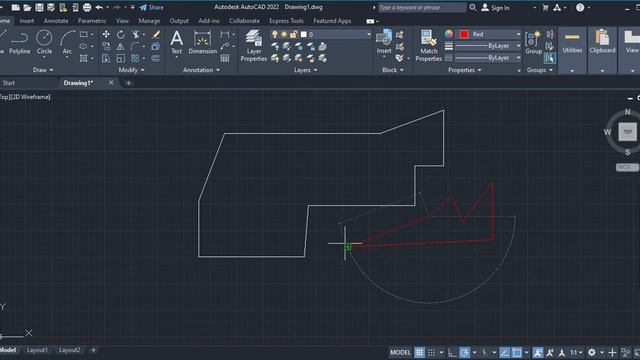The image size is (640, 360).
Task: Choose the Ellipse draw tool
Action: tap(83, 46)
